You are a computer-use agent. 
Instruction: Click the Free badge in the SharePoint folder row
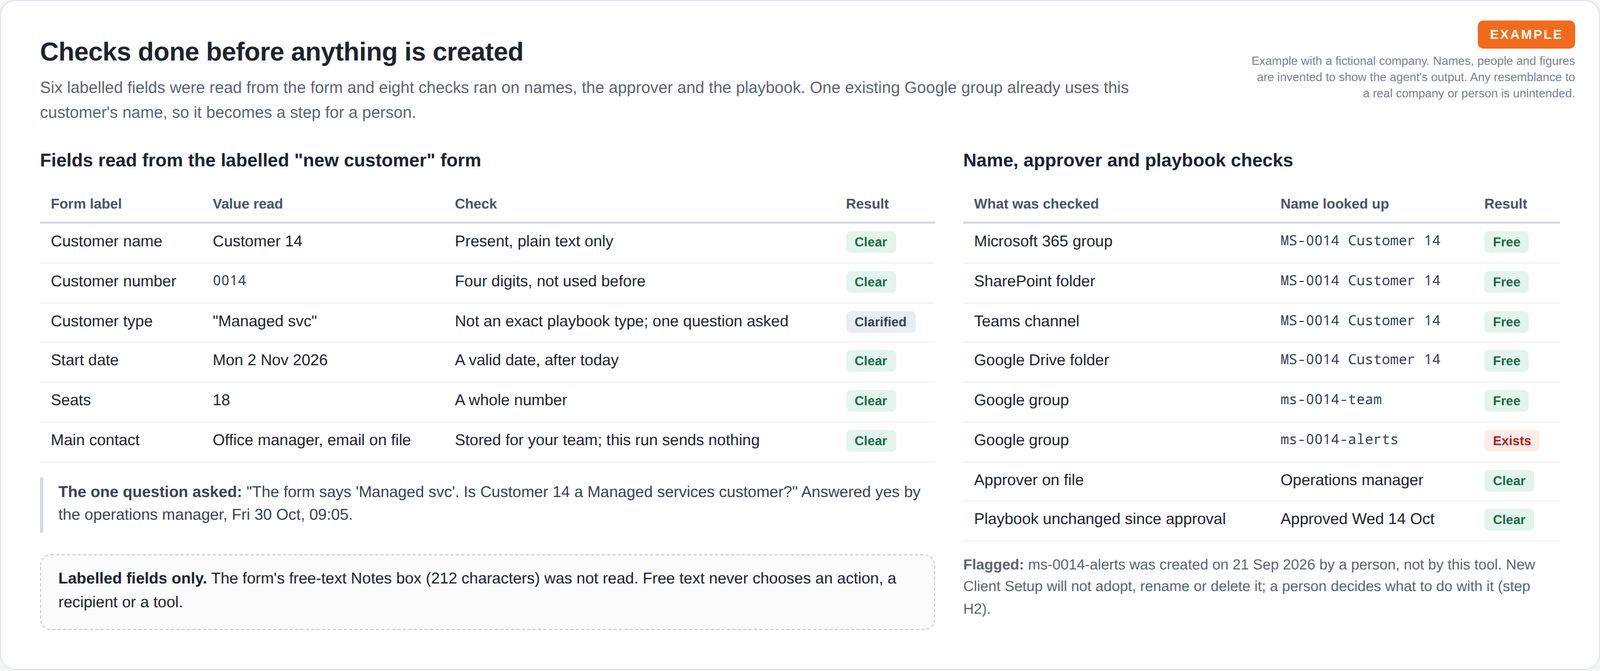(x=1506, y=282)
